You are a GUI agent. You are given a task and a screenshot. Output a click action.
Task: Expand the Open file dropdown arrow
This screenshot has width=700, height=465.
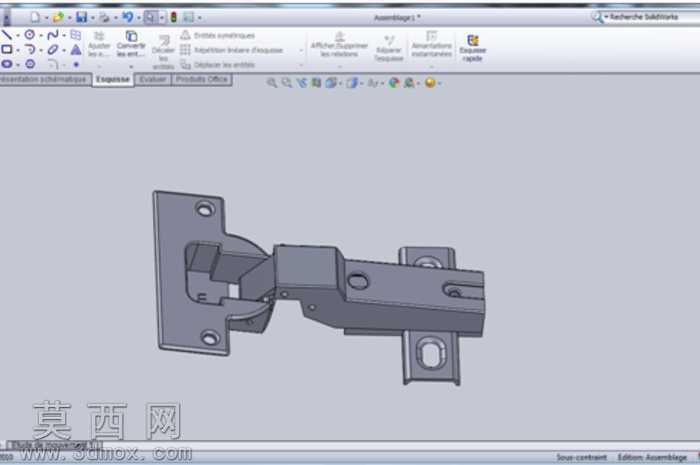tap(70, 18)
